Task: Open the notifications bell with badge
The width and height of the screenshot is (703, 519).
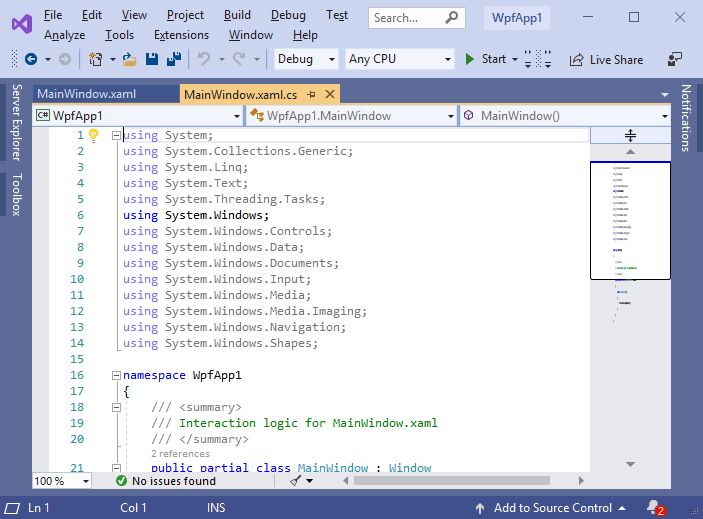Action: [x=656, y=508]
